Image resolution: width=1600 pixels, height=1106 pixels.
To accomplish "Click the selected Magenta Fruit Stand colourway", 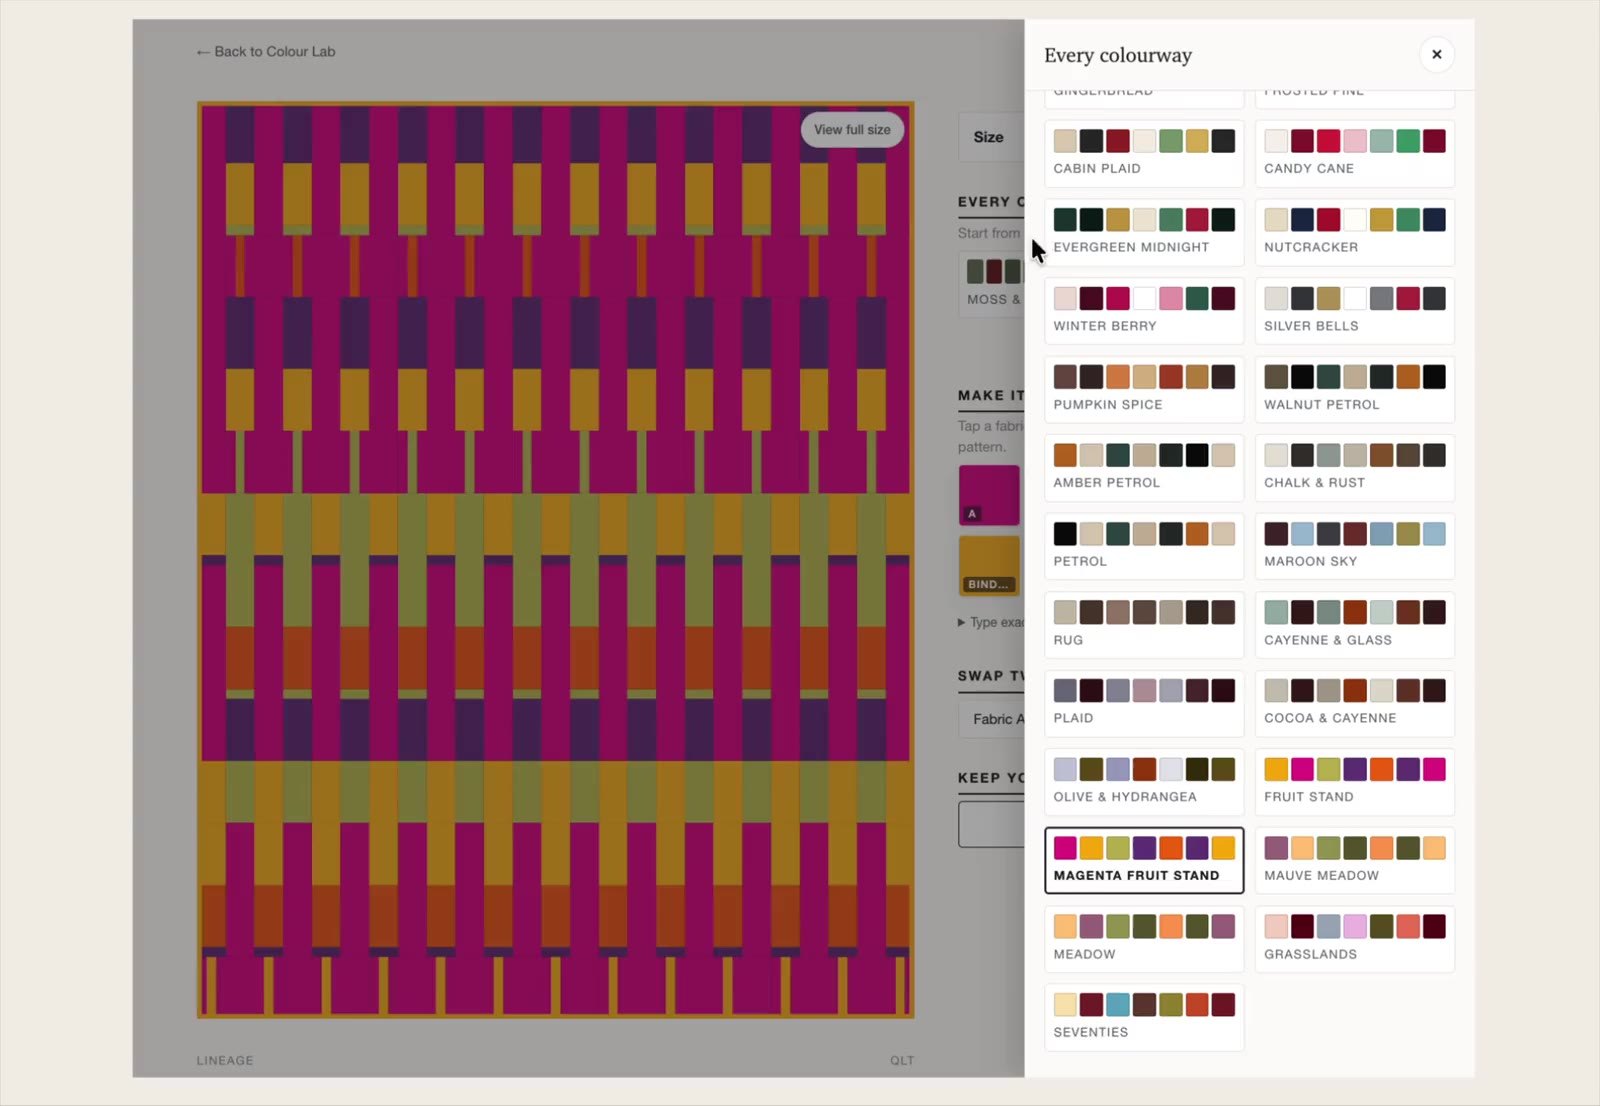I will coord(1144,860).
